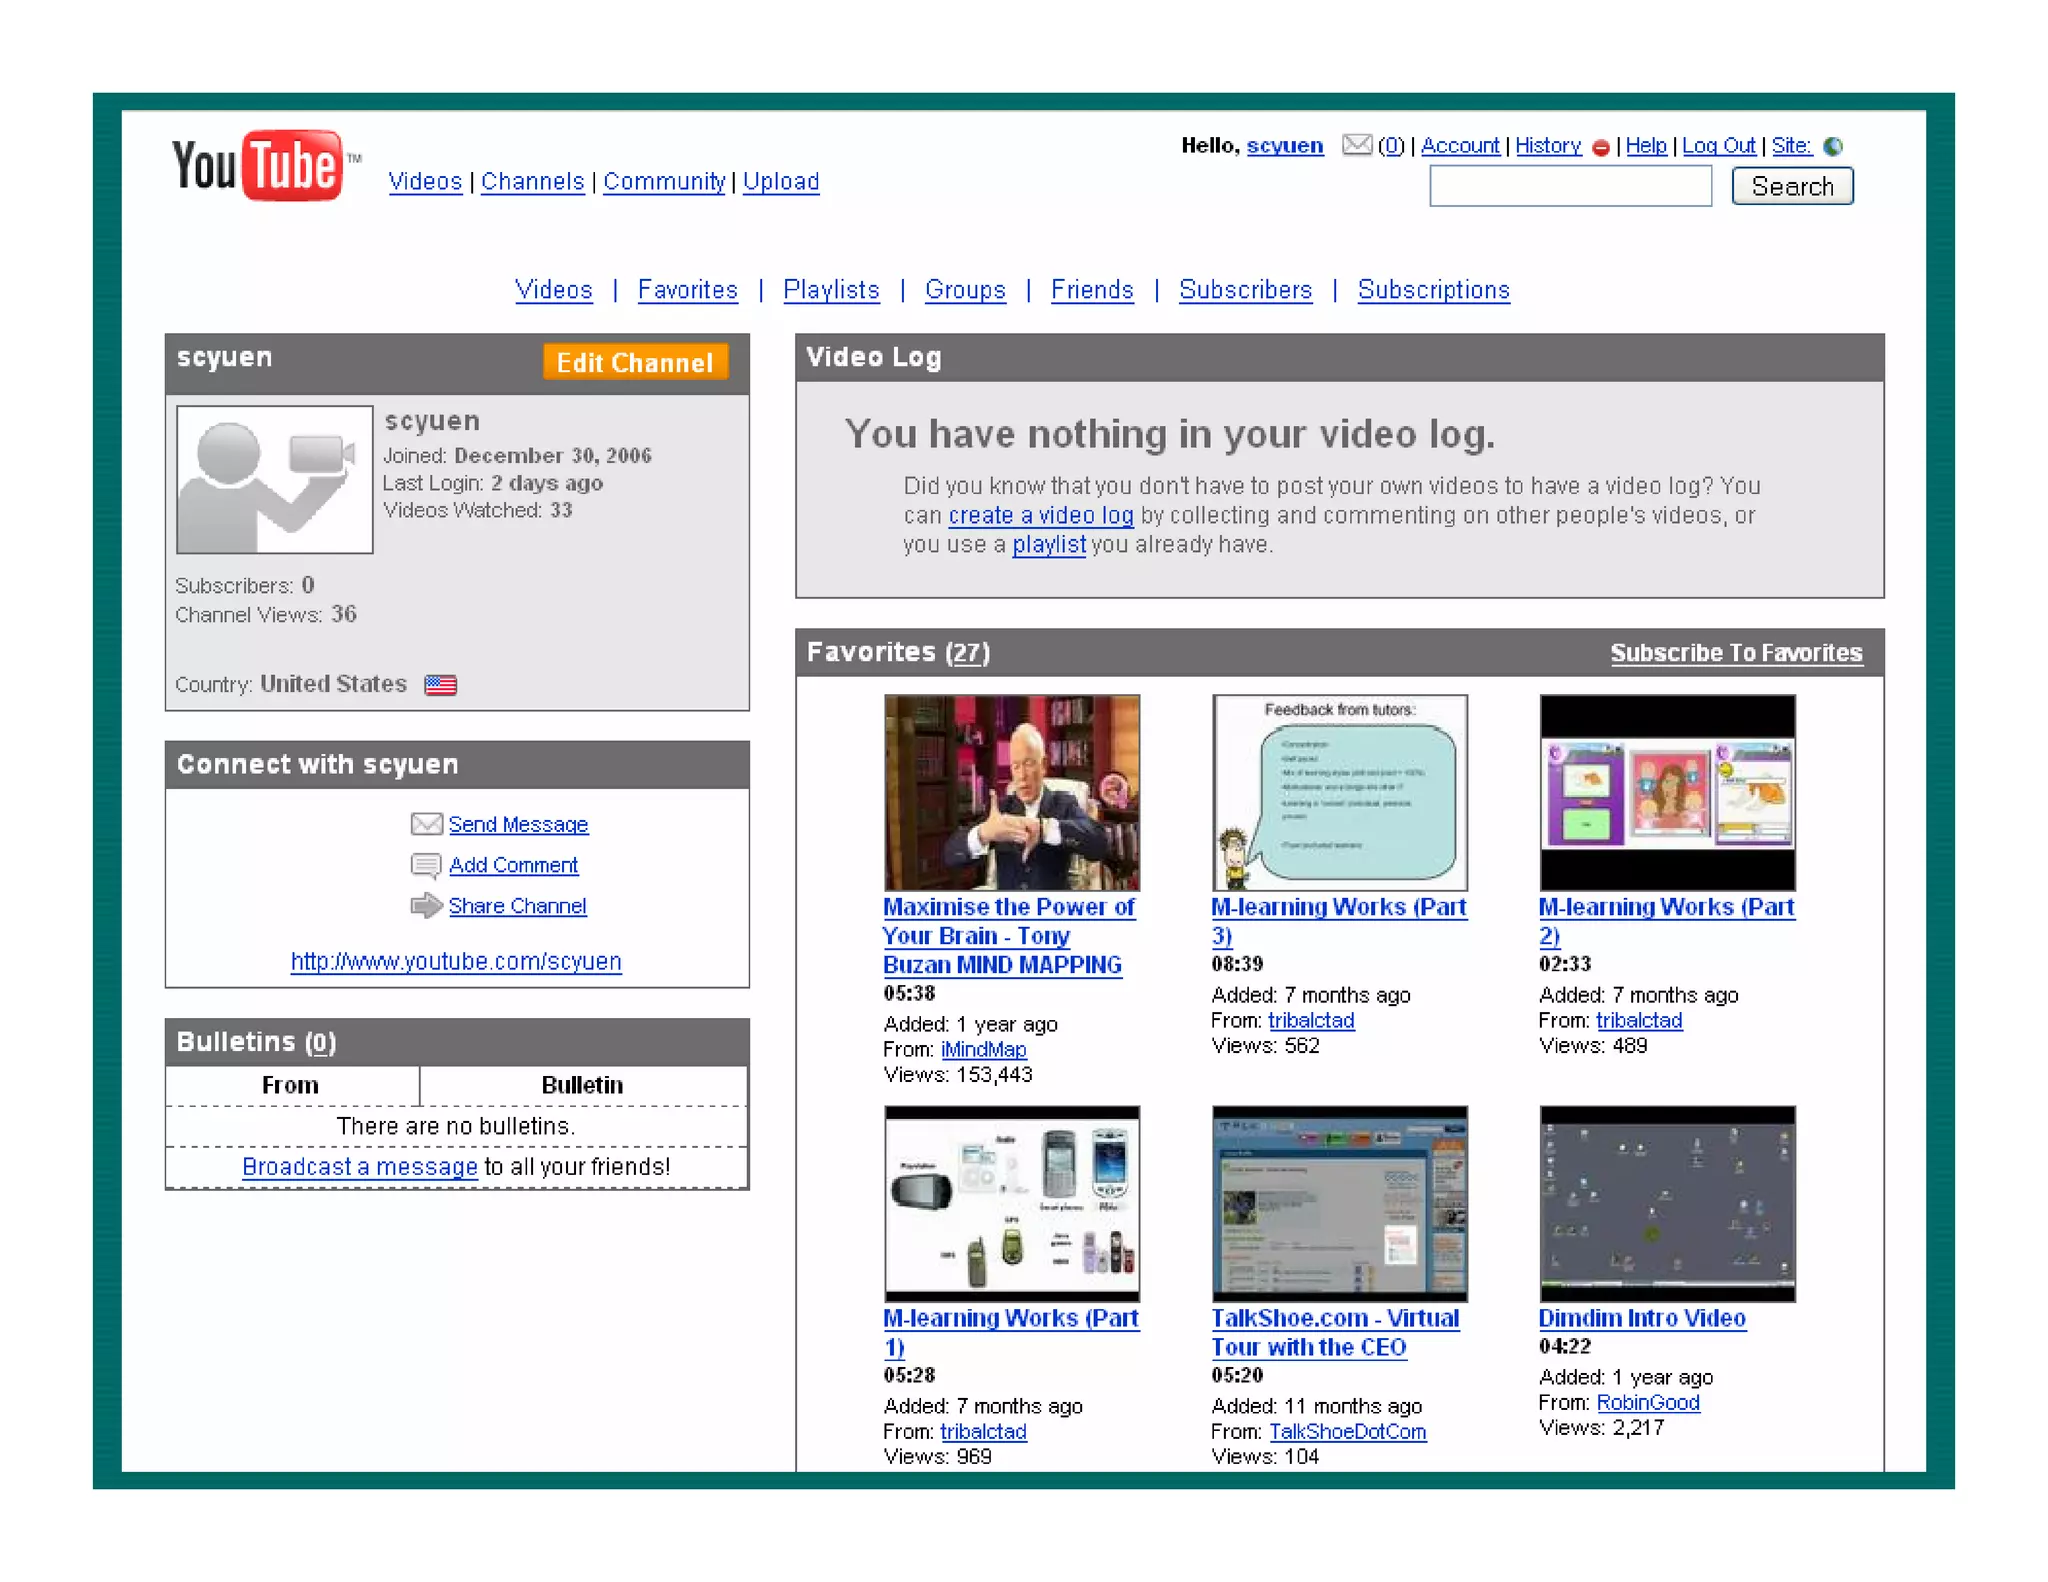Open the M-learning Works Part 2 thumbnail
This screenshot has width=2048, height=1582.
(1667, 793)
